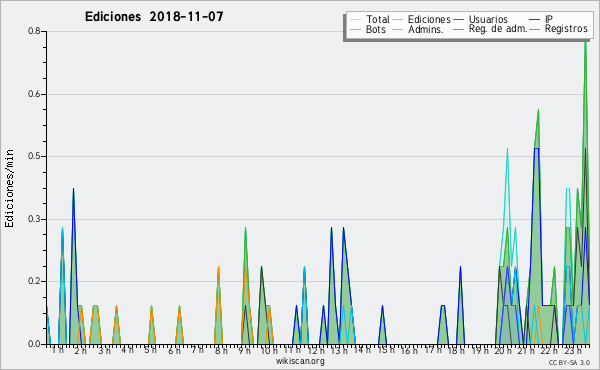Viewport: 600px width, 370px height.
Task: Click the 0.6 y-axis value
Action: (x=34, y=94)
